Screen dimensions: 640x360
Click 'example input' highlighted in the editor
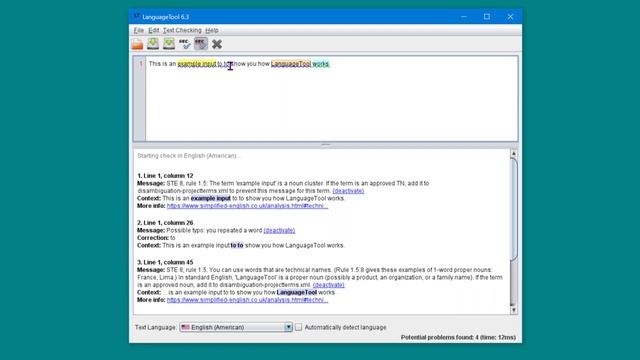[x=197, y=64]
